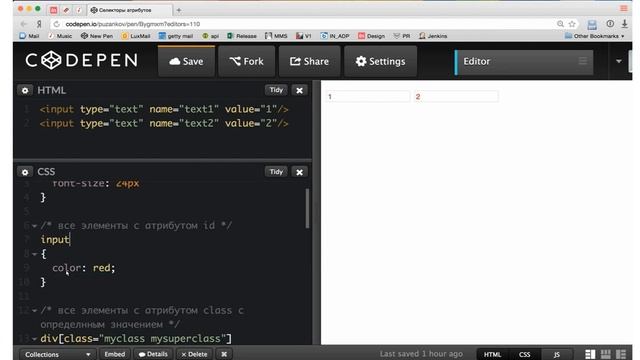Collapse the CSS comment fold at line 12
The height and width of the screenshot is (360, 640).
[35, 311]
